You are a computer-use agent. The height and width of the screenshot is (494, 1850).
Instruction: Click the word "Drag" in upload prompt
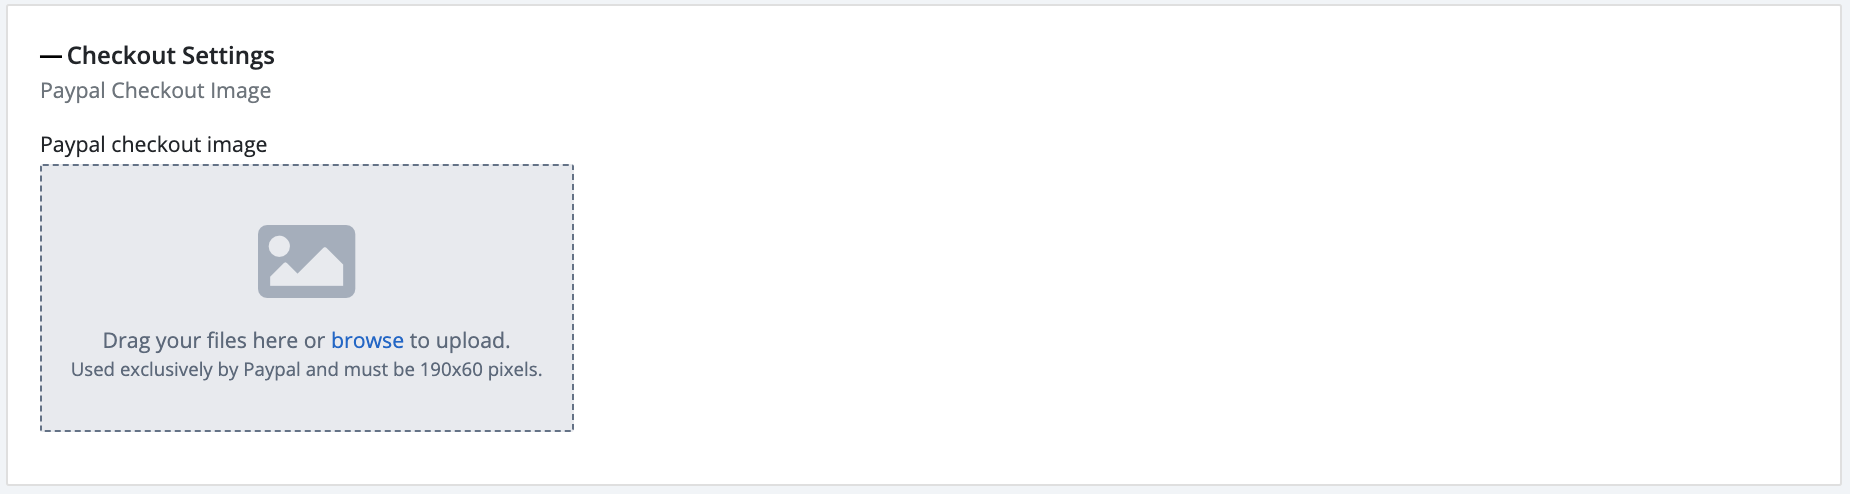[x=126, y=341]
